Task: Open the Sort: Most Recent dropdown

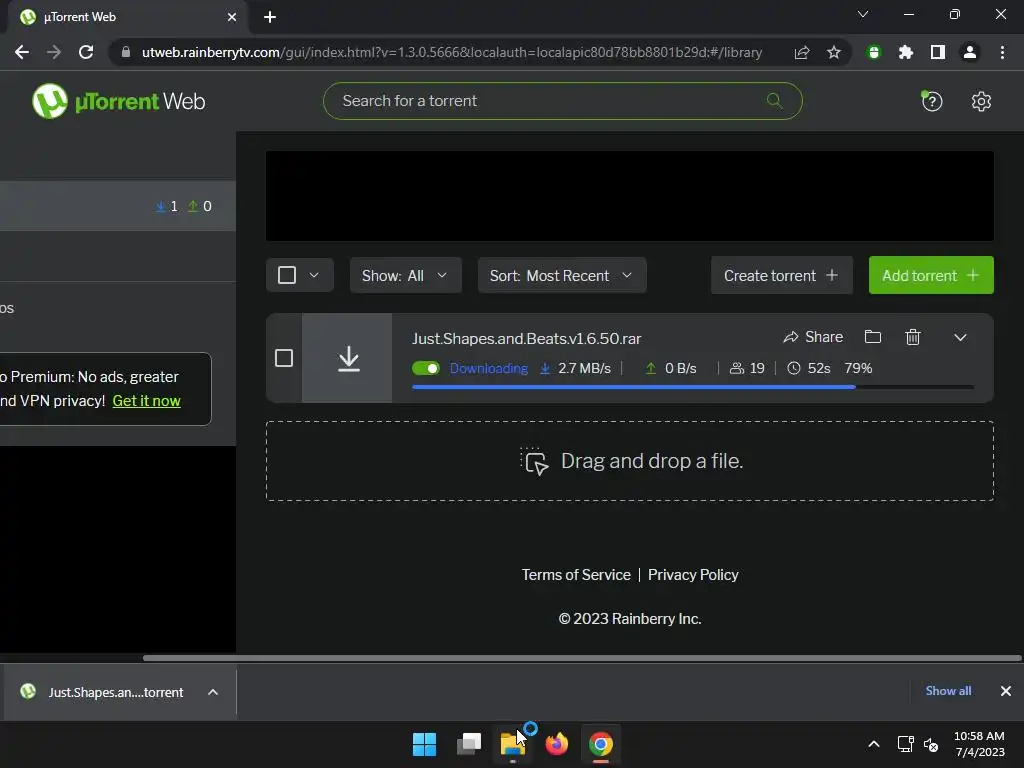Action: coord(562,275)
